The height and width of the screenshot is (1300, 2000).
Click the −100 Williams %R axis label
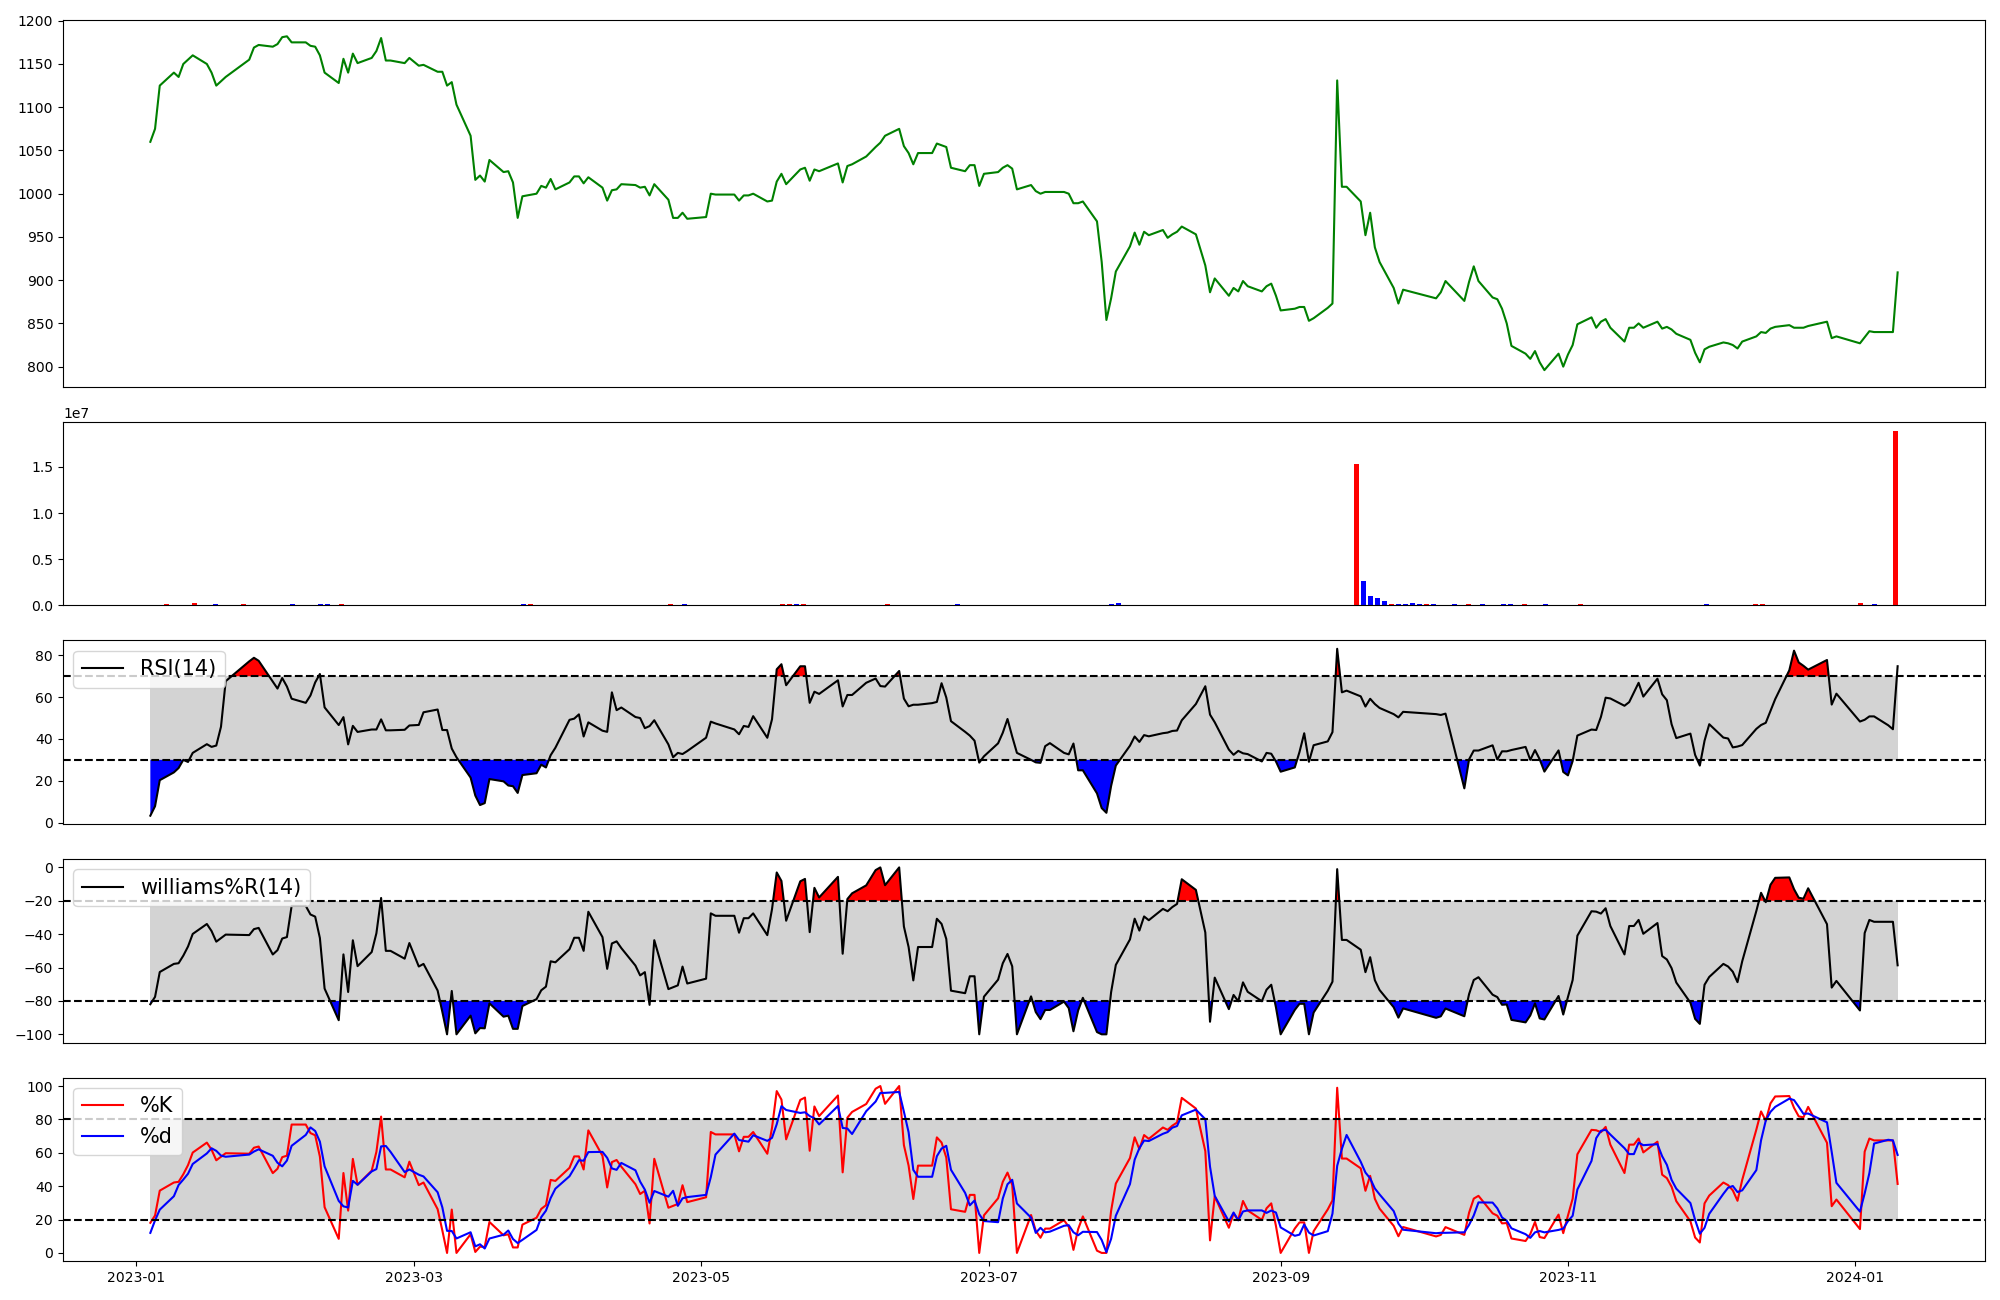click(33, 1034)
